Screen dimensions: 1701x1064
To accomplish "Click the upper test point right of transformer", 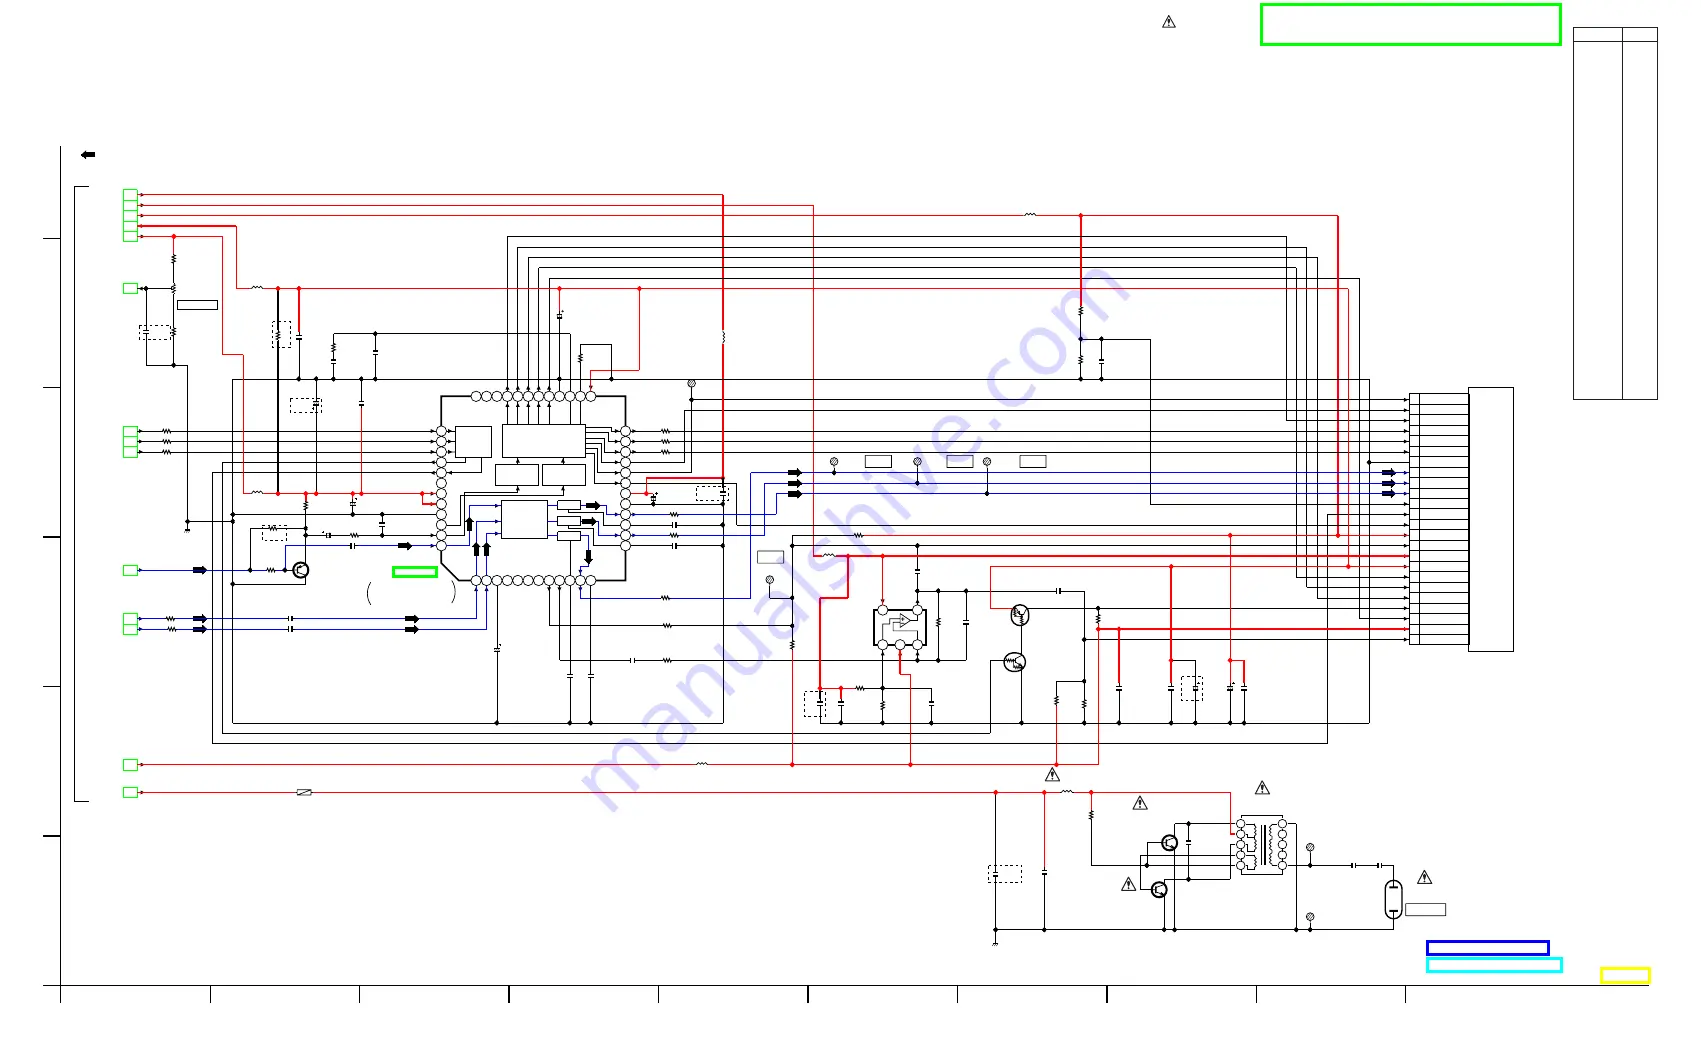I will click(1310, 847).
